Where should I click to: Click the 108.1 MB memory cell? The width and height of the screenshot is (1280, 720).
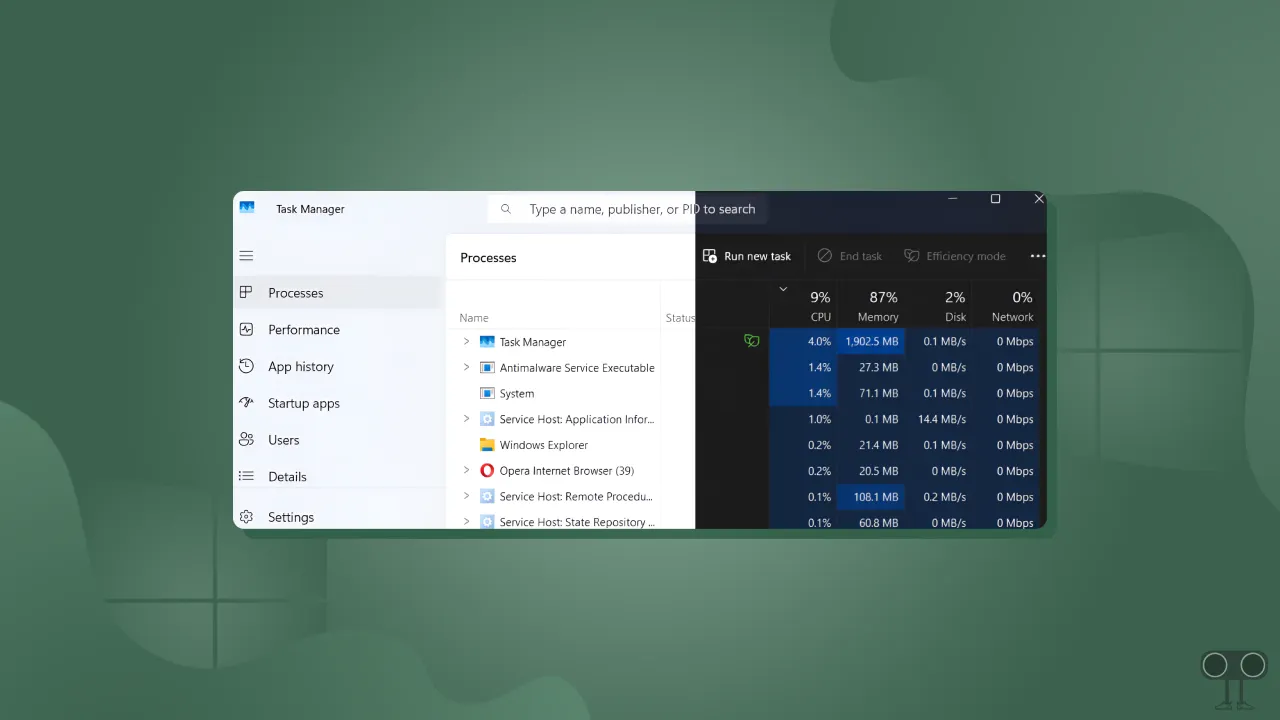(871, 497)
